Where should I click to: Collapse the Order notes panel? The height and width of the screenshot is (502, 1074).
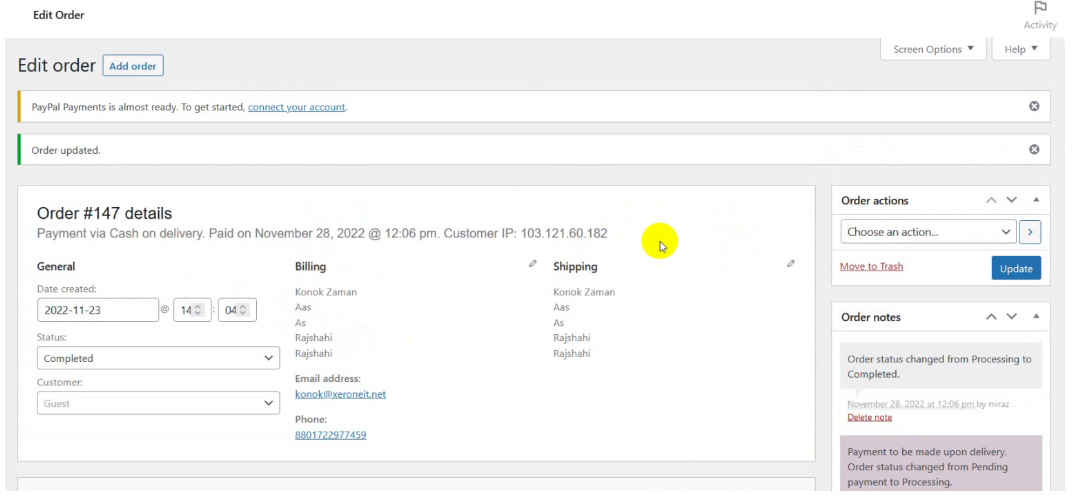1036,316
